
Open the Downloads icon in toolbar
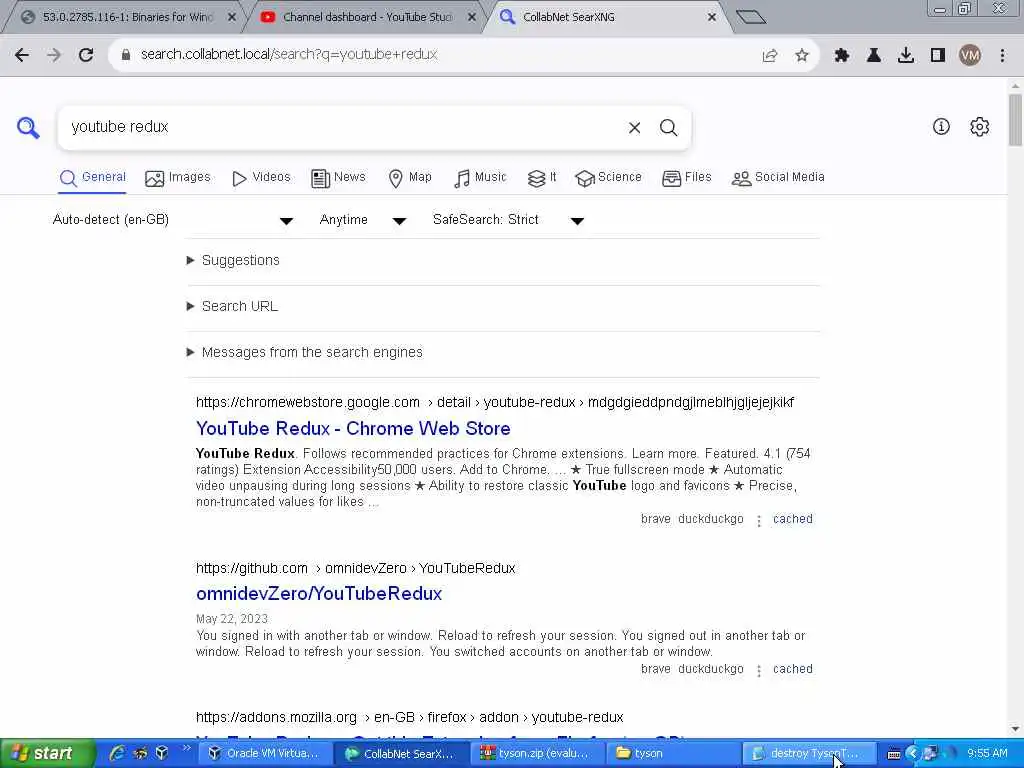tap(906, 55)
